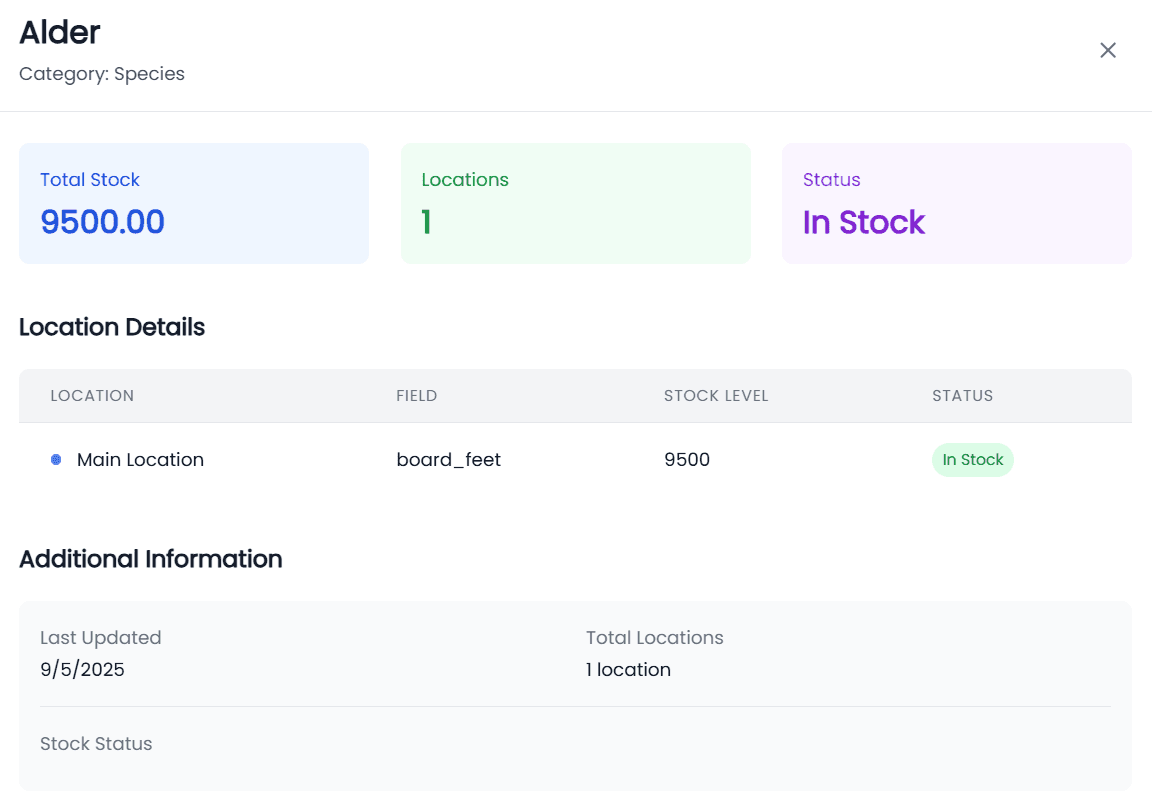Close the Alder details dialog

click(x=1107, y=49)
